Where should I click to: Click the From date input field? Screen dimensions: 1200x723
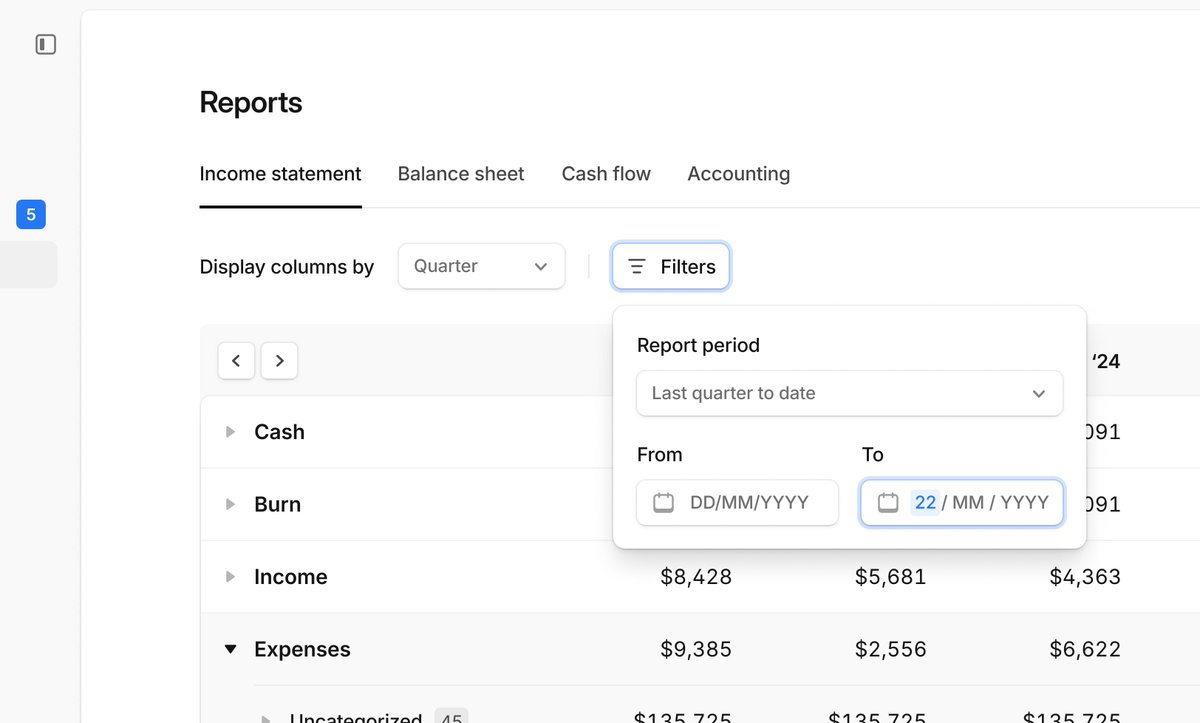(737, 502)
